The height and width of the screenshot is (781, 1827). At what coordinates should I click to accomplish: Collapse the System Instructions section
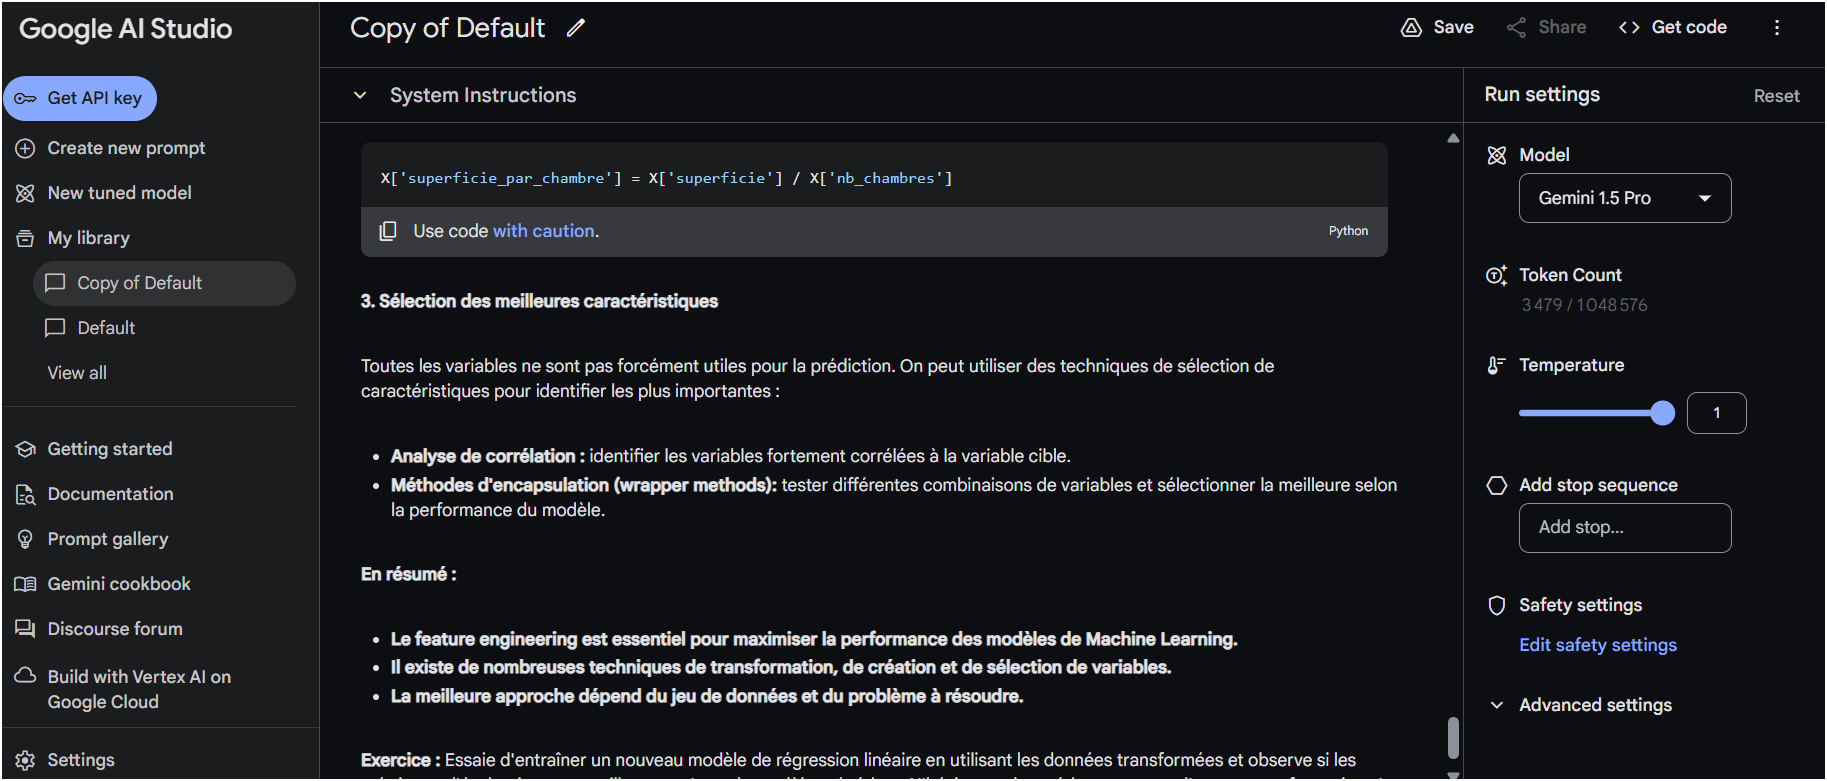(x=360, y=95)
